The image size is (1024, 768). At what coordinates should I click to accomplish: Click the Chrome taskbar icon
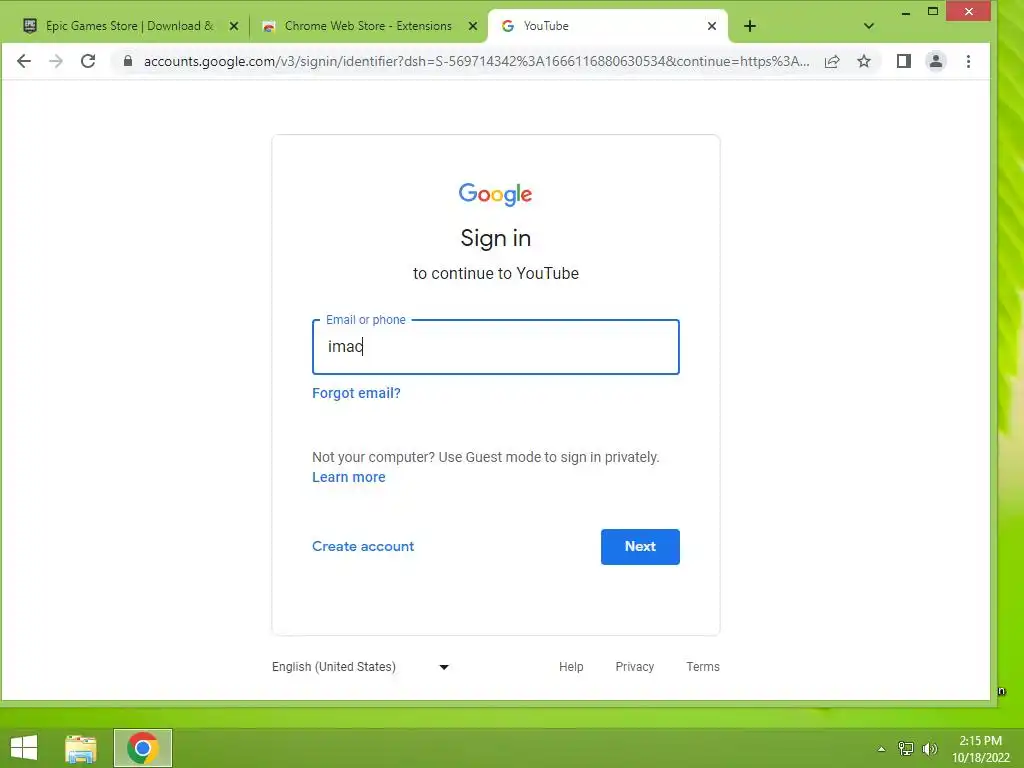click(x=143, y=748)
